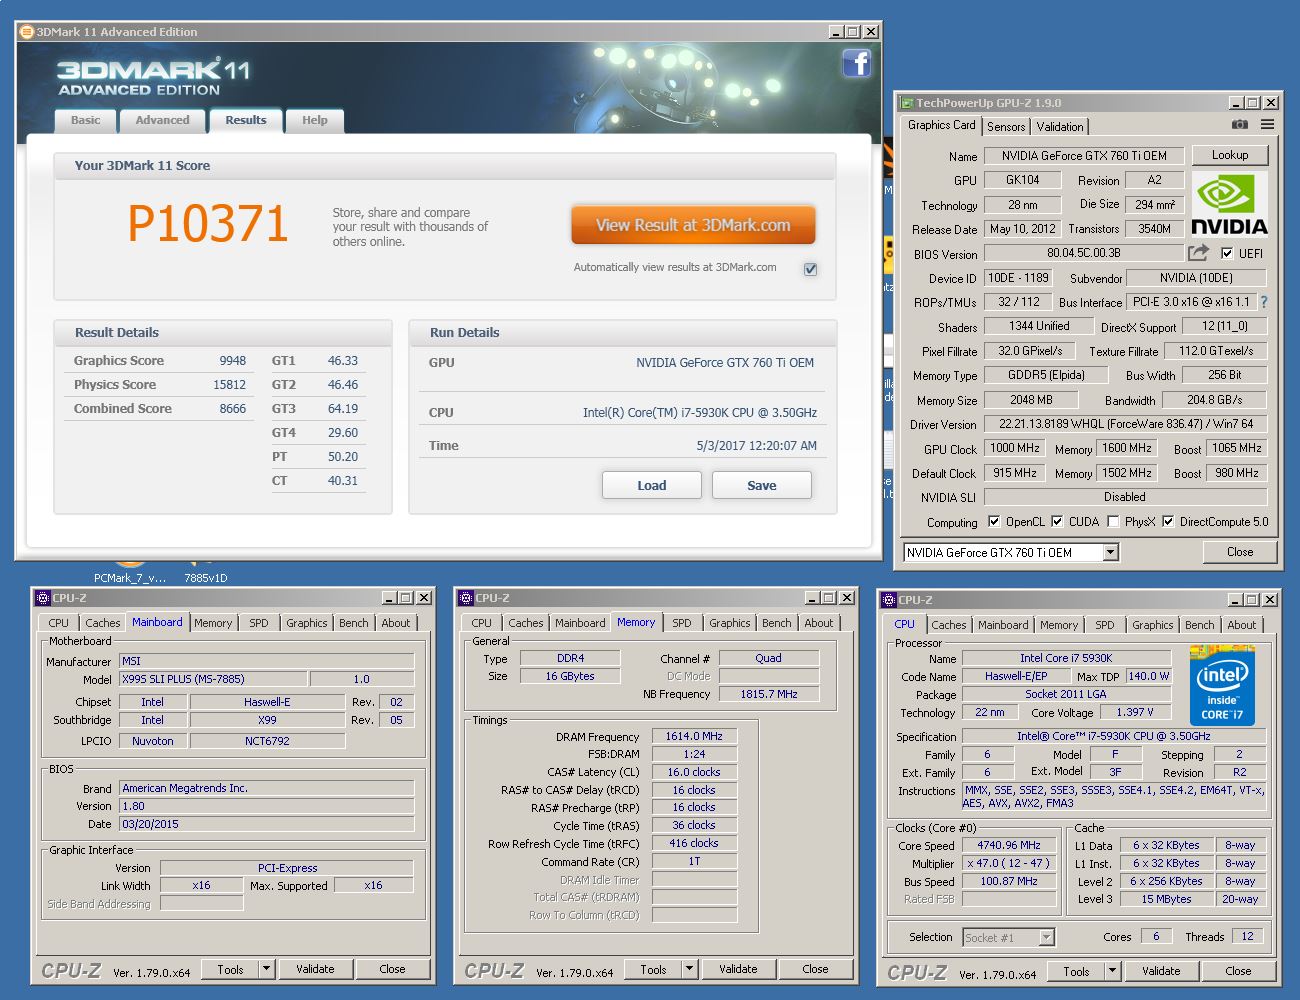This screenshot has width=1300, height=1000.
Task: Expand Tools dropdown arrow in Mainboard CPU-Z
Action: (x=266, y=969)
